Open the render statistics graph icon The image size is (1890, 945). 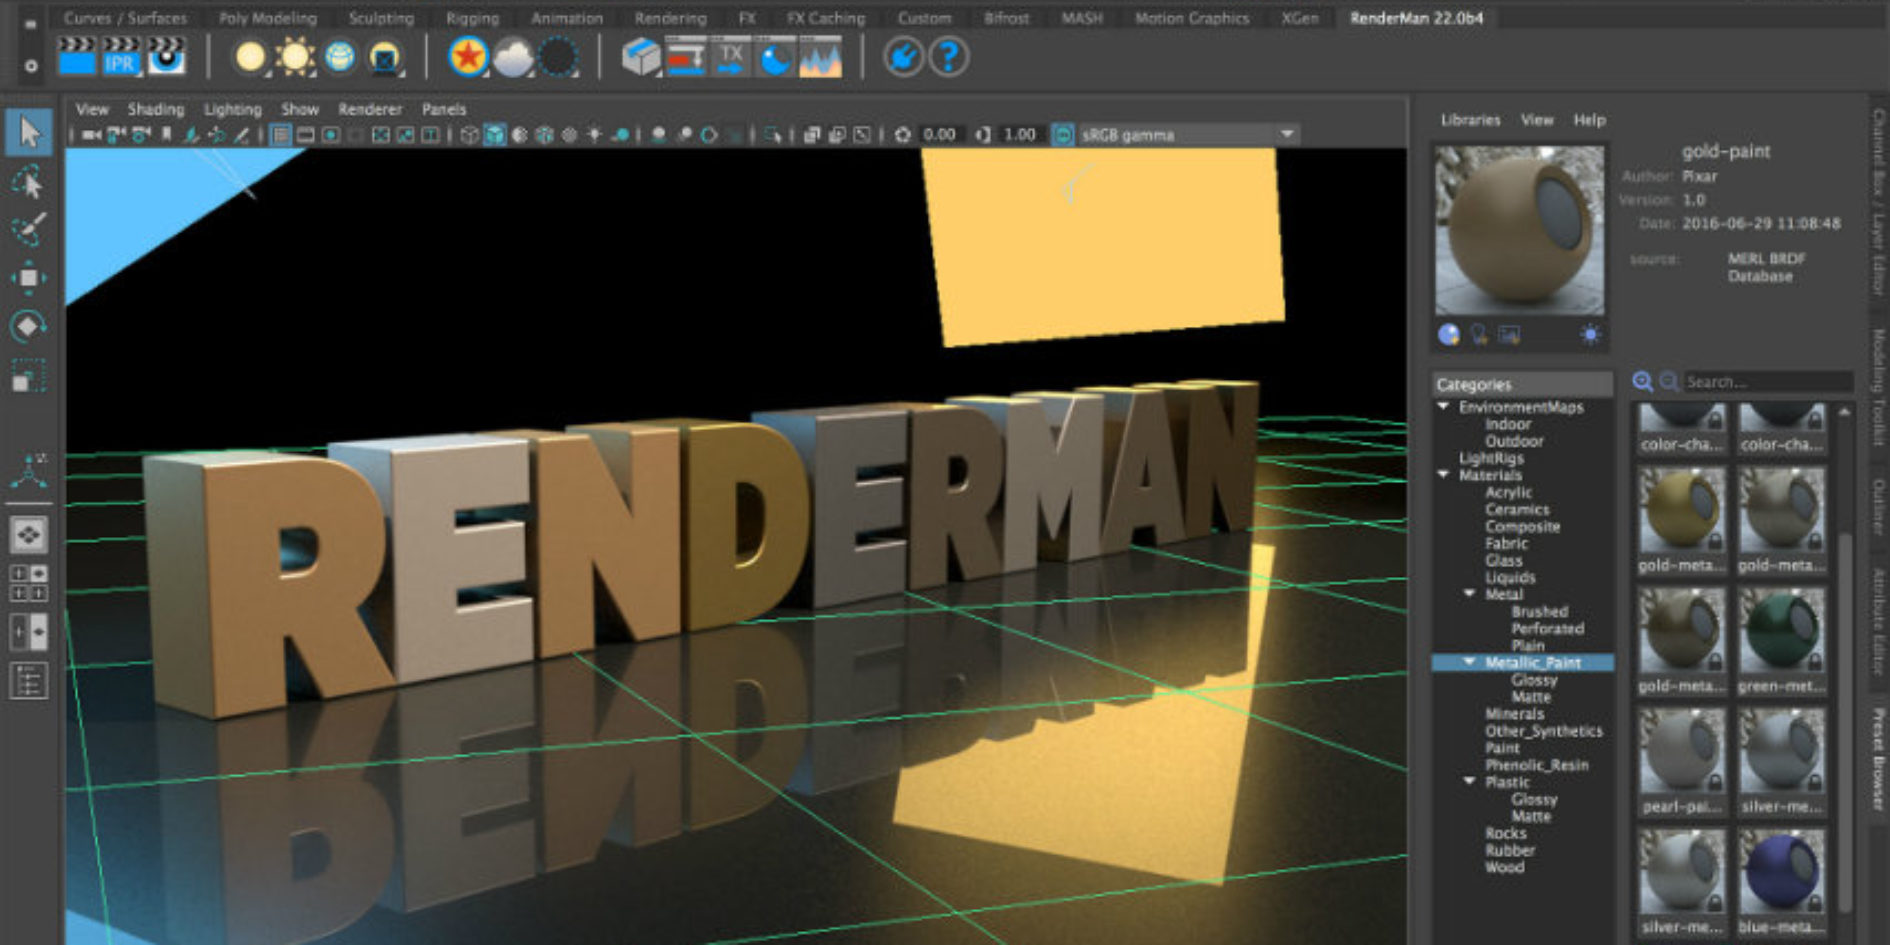pyautogui.click(x=820, y=57)
